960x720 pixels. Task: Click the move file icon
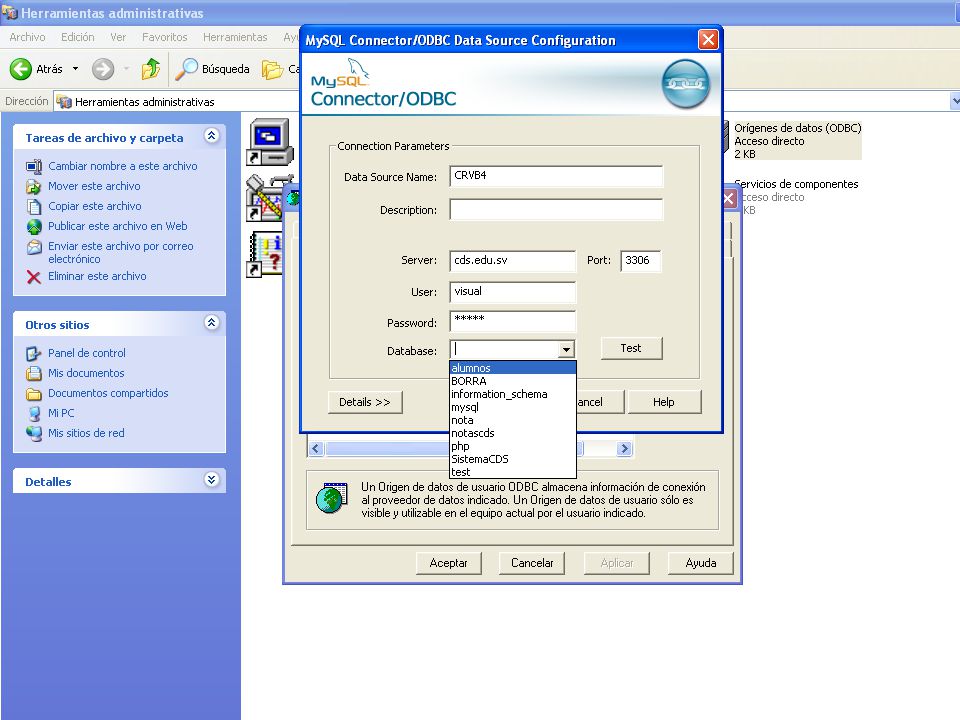(x=34, y=187)
